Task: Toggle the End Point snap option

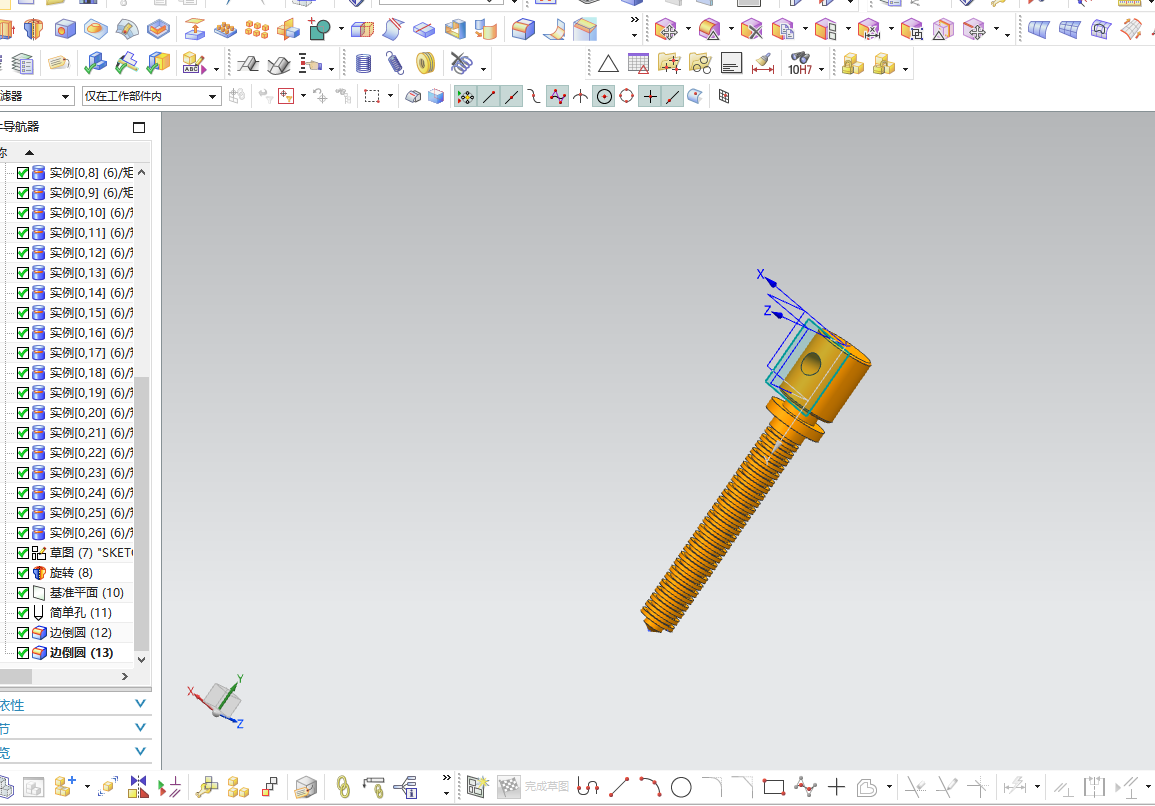Action: pos(488,97)
